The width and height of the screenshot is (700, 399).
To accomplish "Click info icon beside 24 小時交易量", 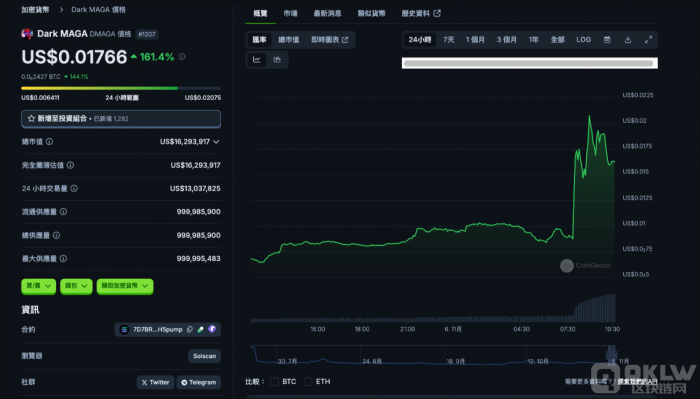I will pos(74,188).
